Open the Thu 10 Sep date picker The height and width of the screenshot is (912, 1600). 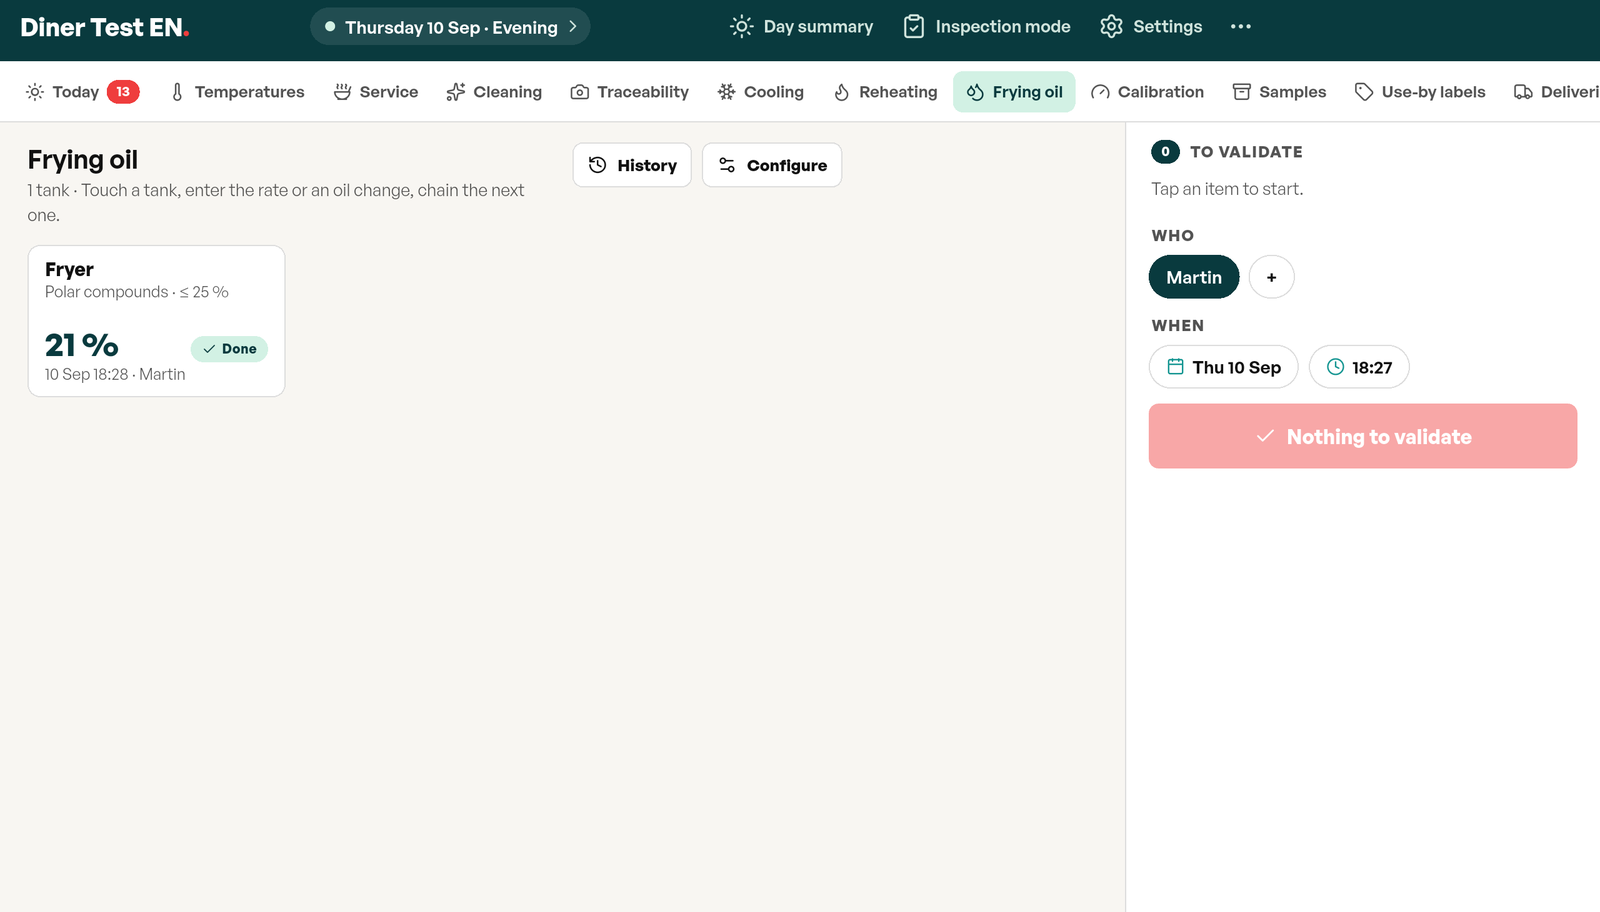pos(1223,367)
